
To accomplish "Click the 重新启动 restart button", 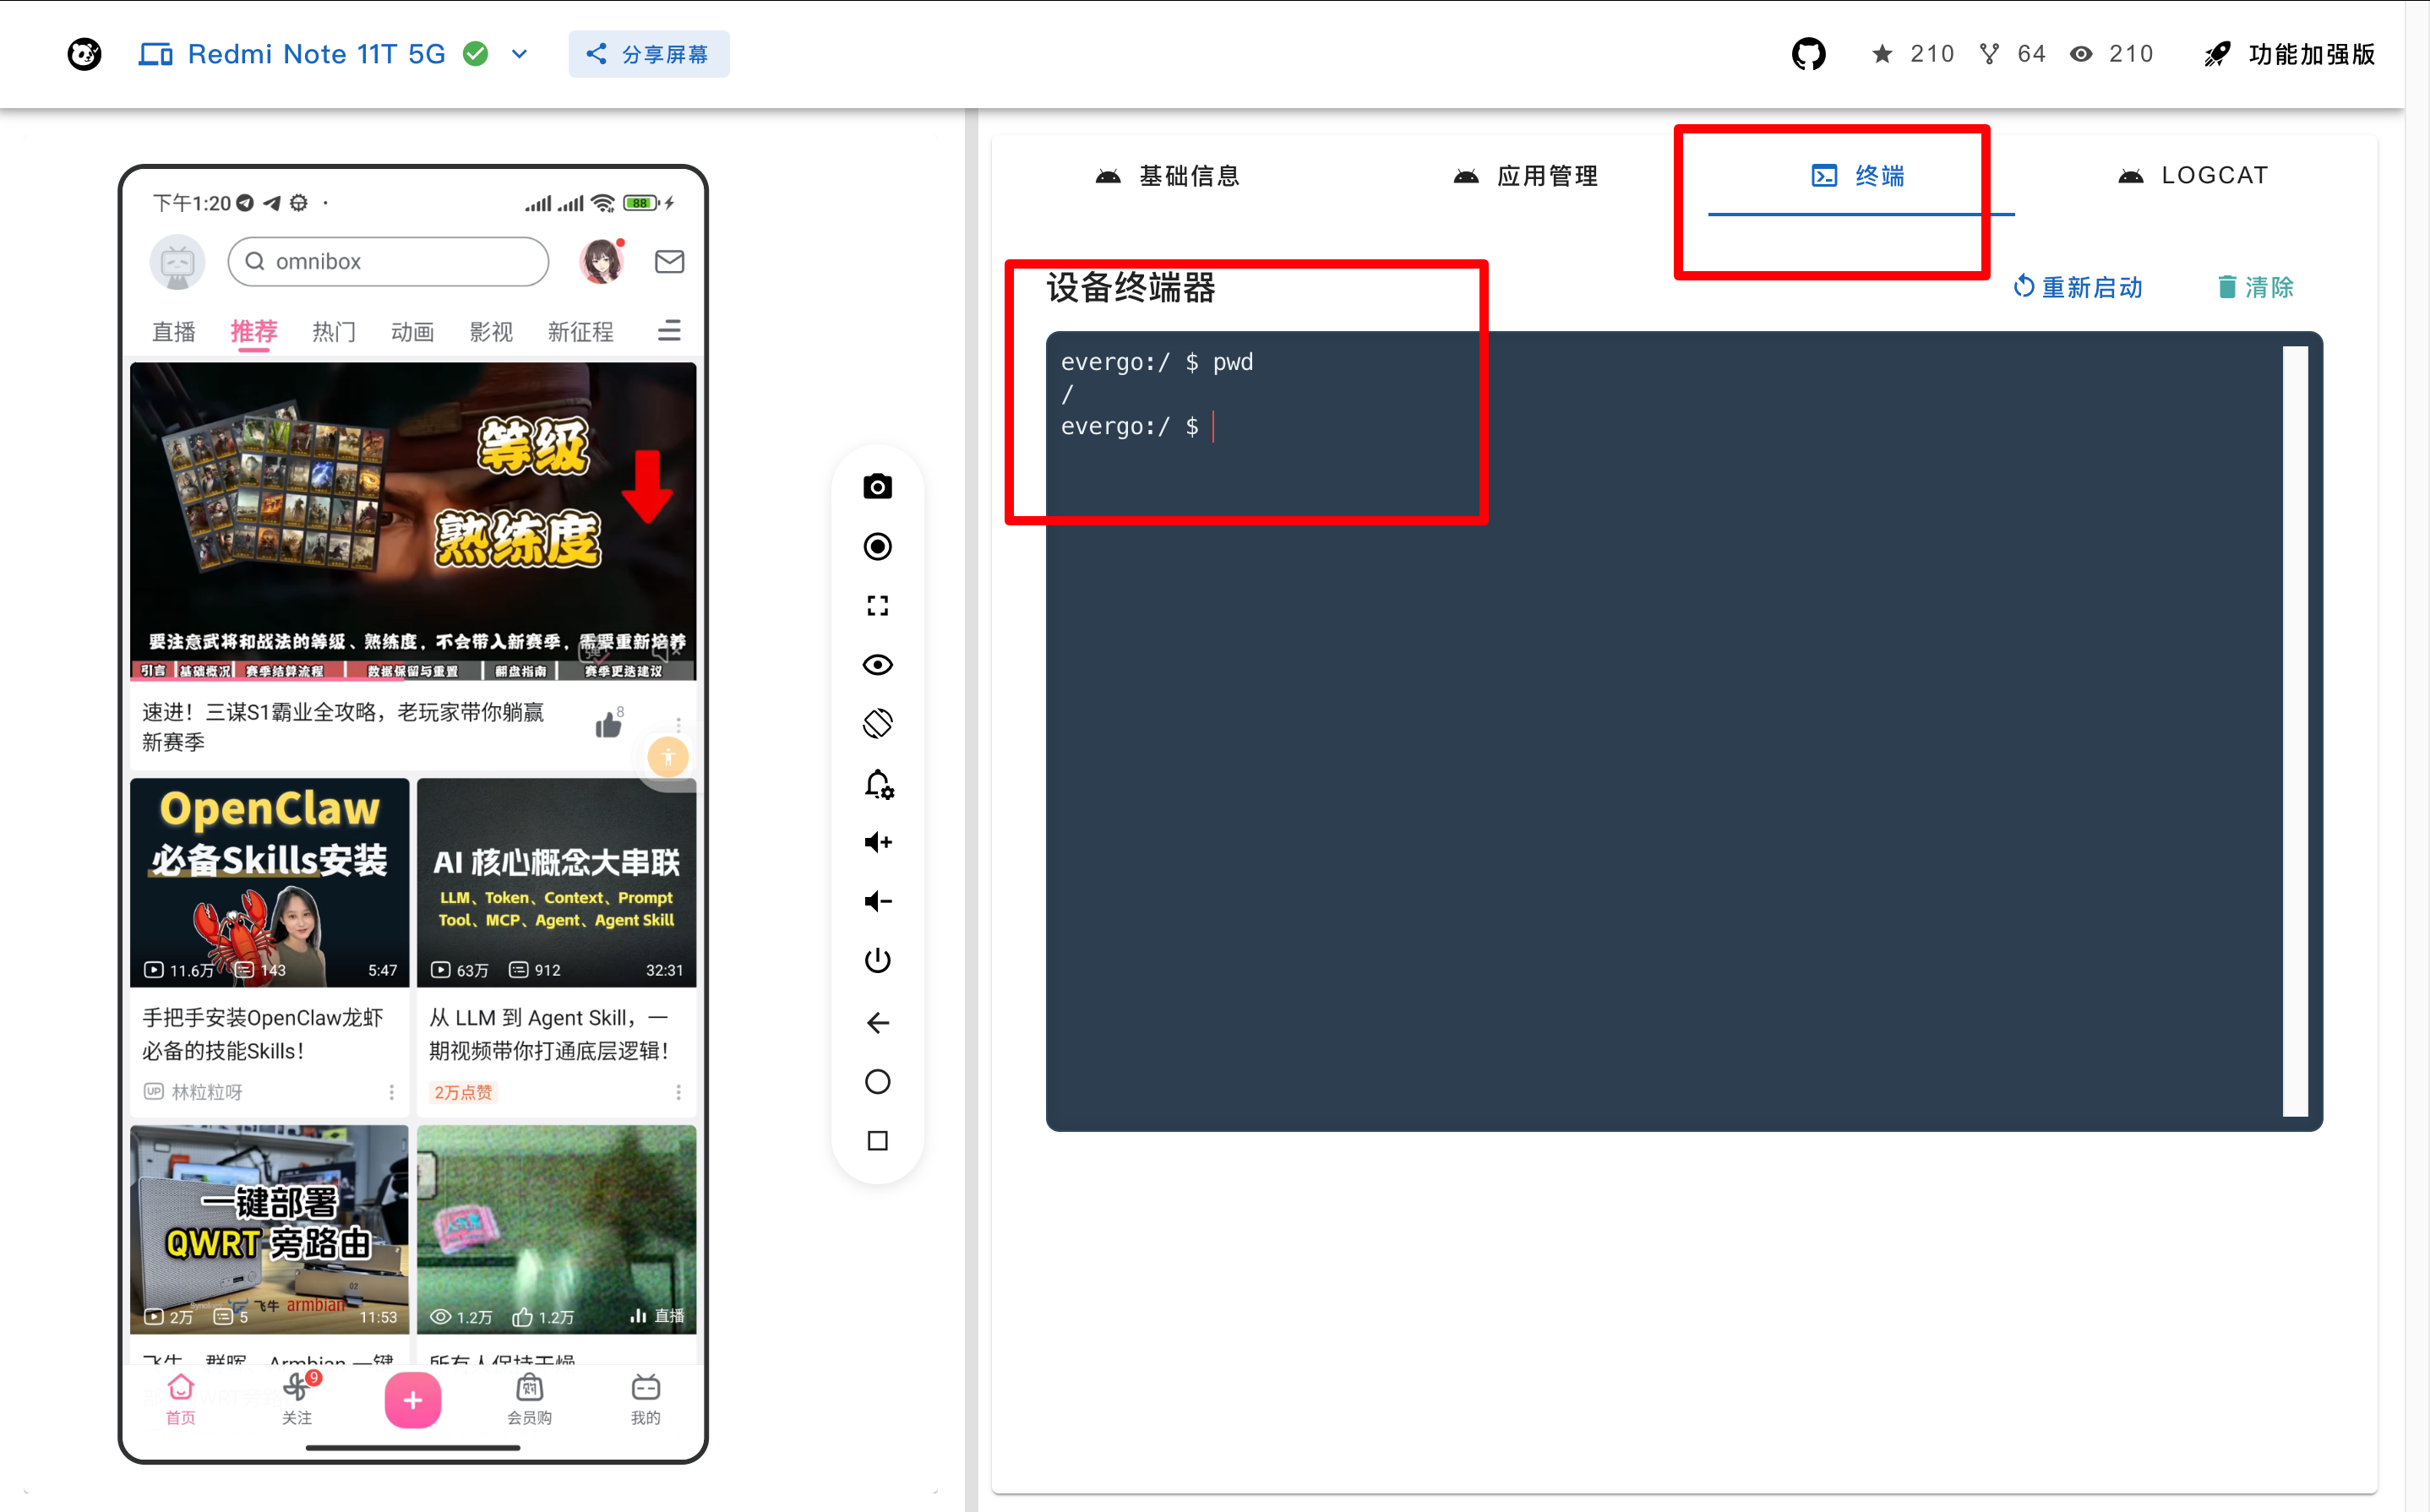I will (x=2078, y=287).
